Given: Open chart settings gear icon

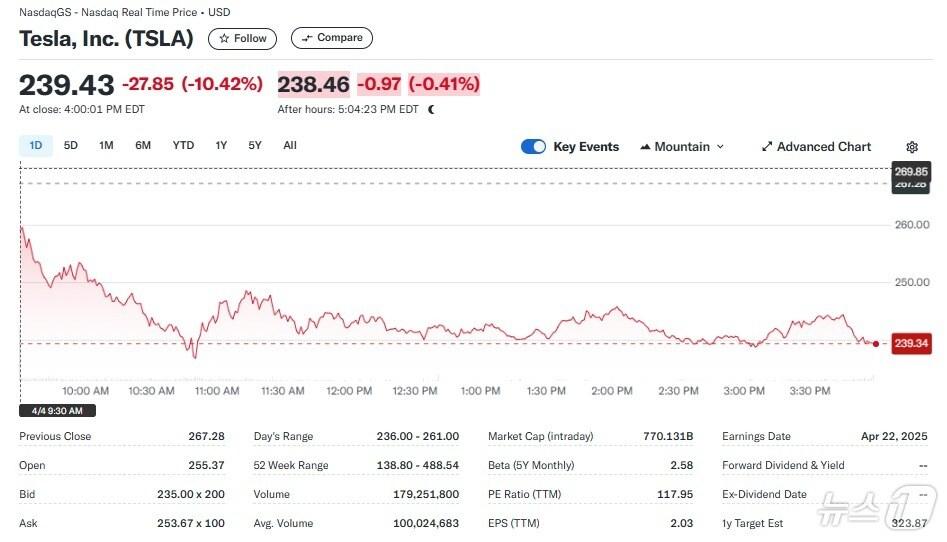Looking at the screenshot, I should coord(911,147).
